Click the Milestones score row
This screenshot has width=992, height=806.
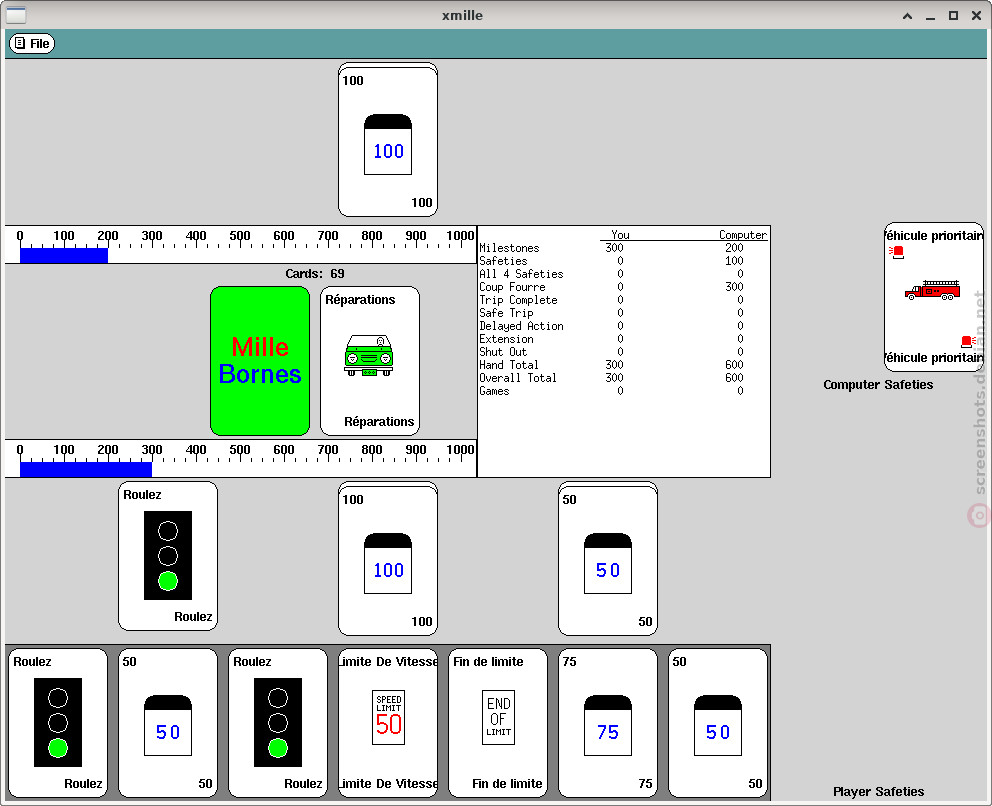coord(623,248)
